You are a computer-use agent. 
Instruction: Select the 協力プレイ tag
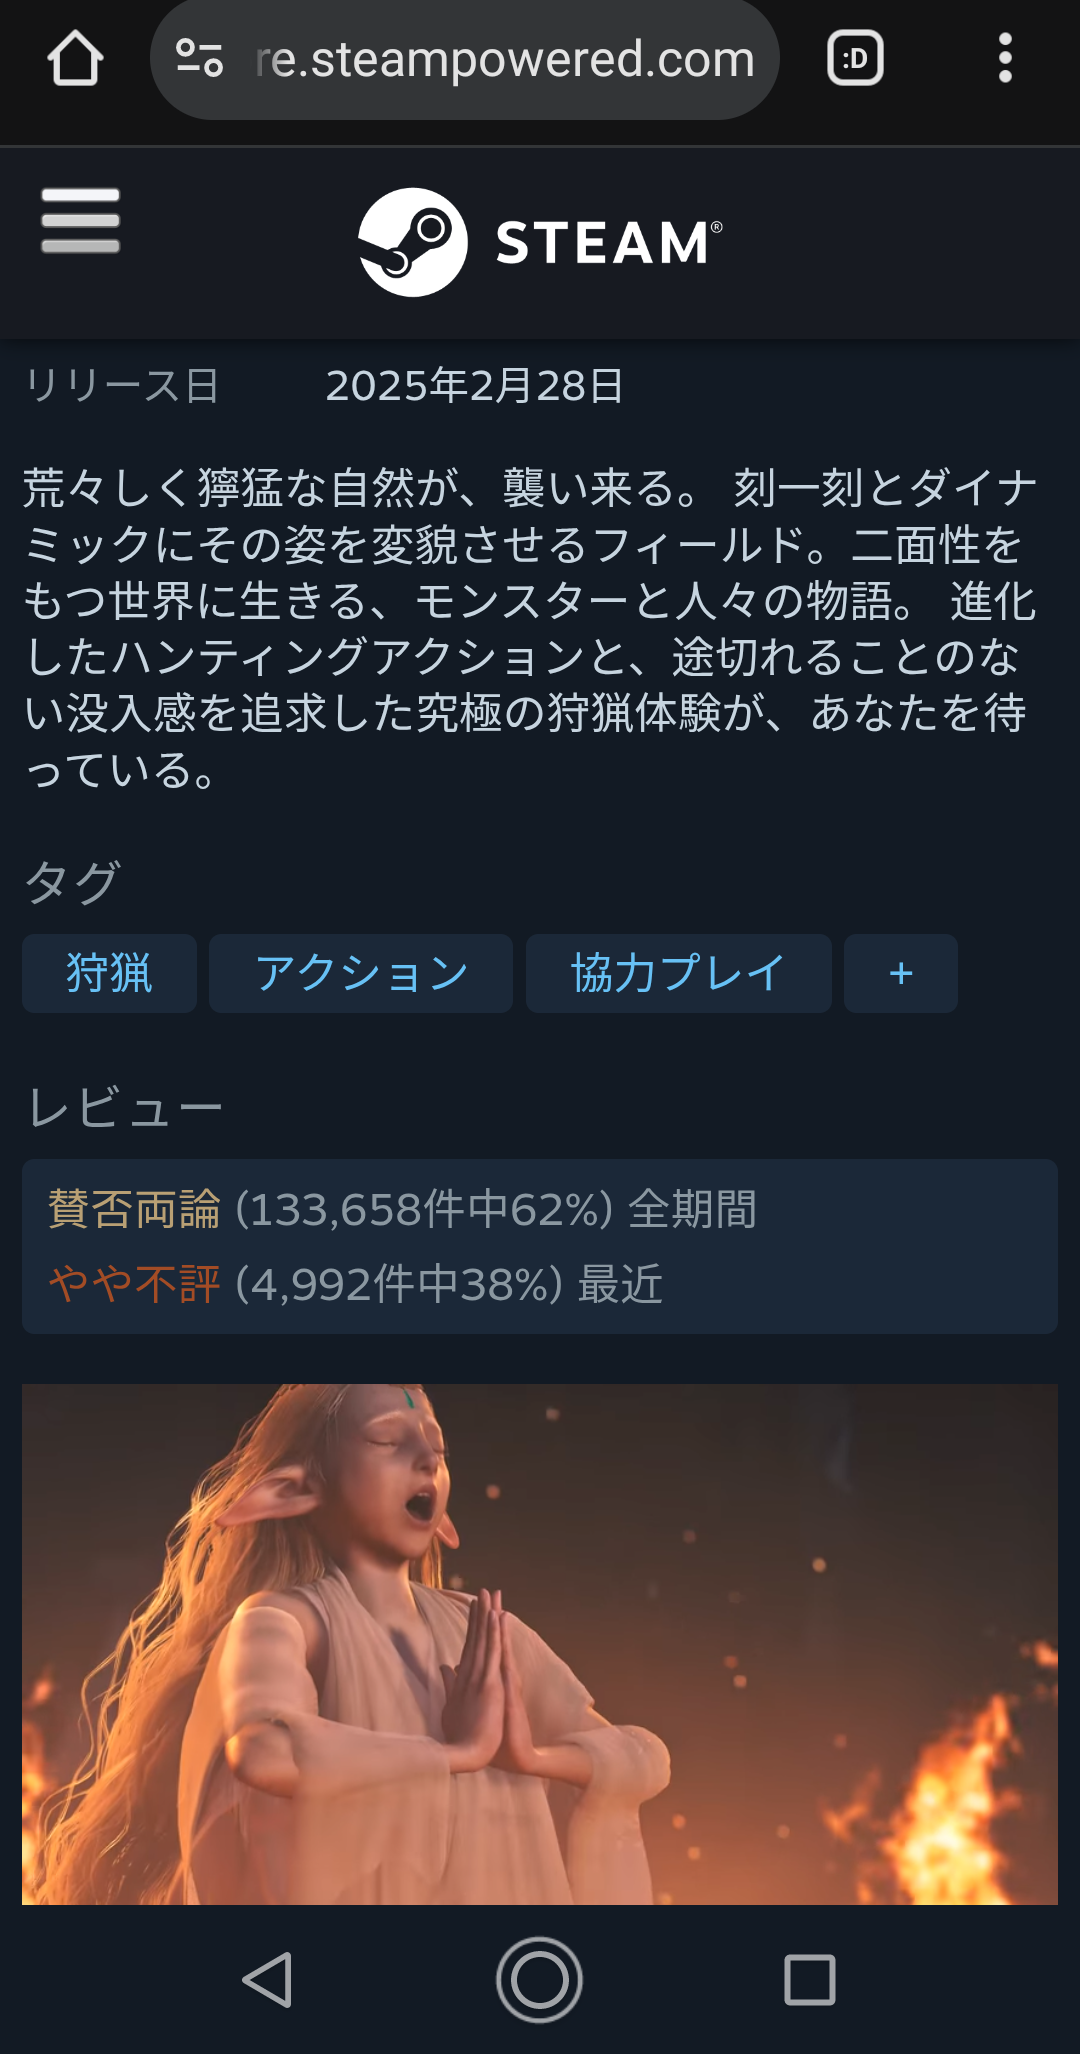(x=678, y=973)
